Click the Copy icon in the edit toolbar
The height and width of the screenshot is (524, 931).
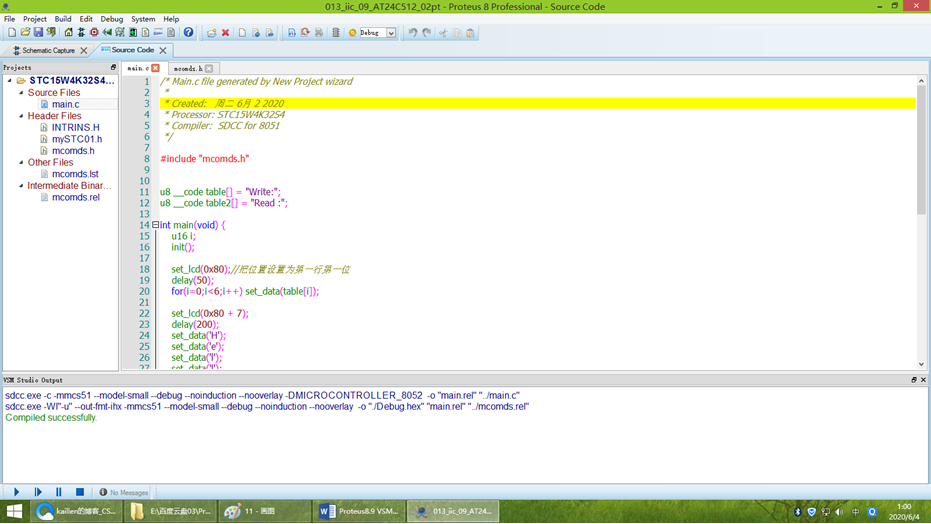[457, 33]
